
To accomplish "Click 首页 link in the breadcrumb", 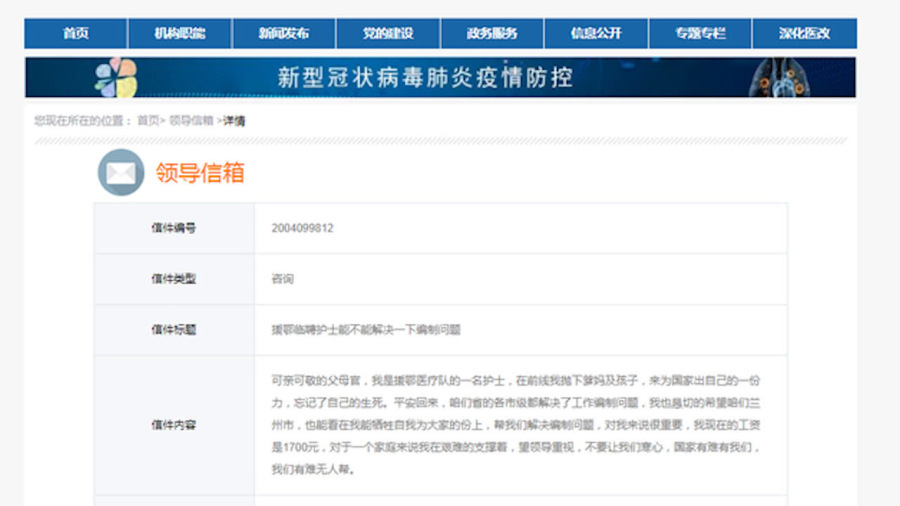I will coord(148,121).
